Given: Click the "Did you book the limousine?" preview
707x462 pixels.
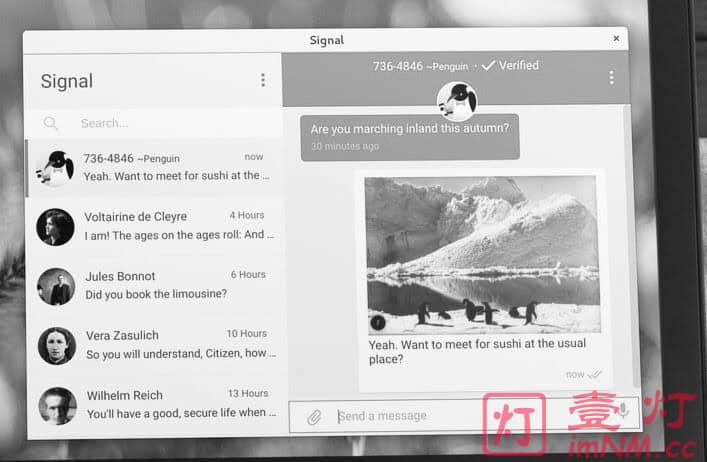Looking at the screenshot, I should click(156, 294).
